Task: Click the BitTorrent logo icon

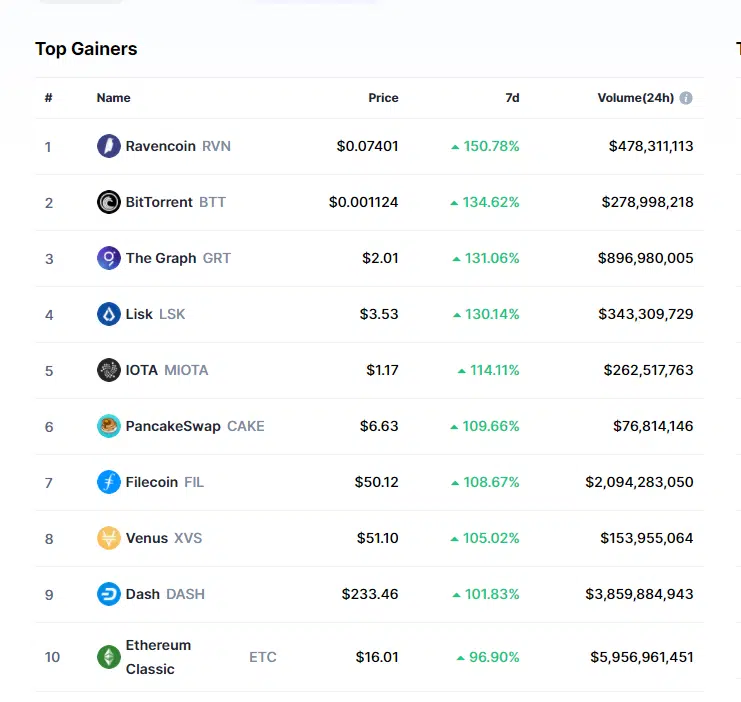Action: (108, 202)
